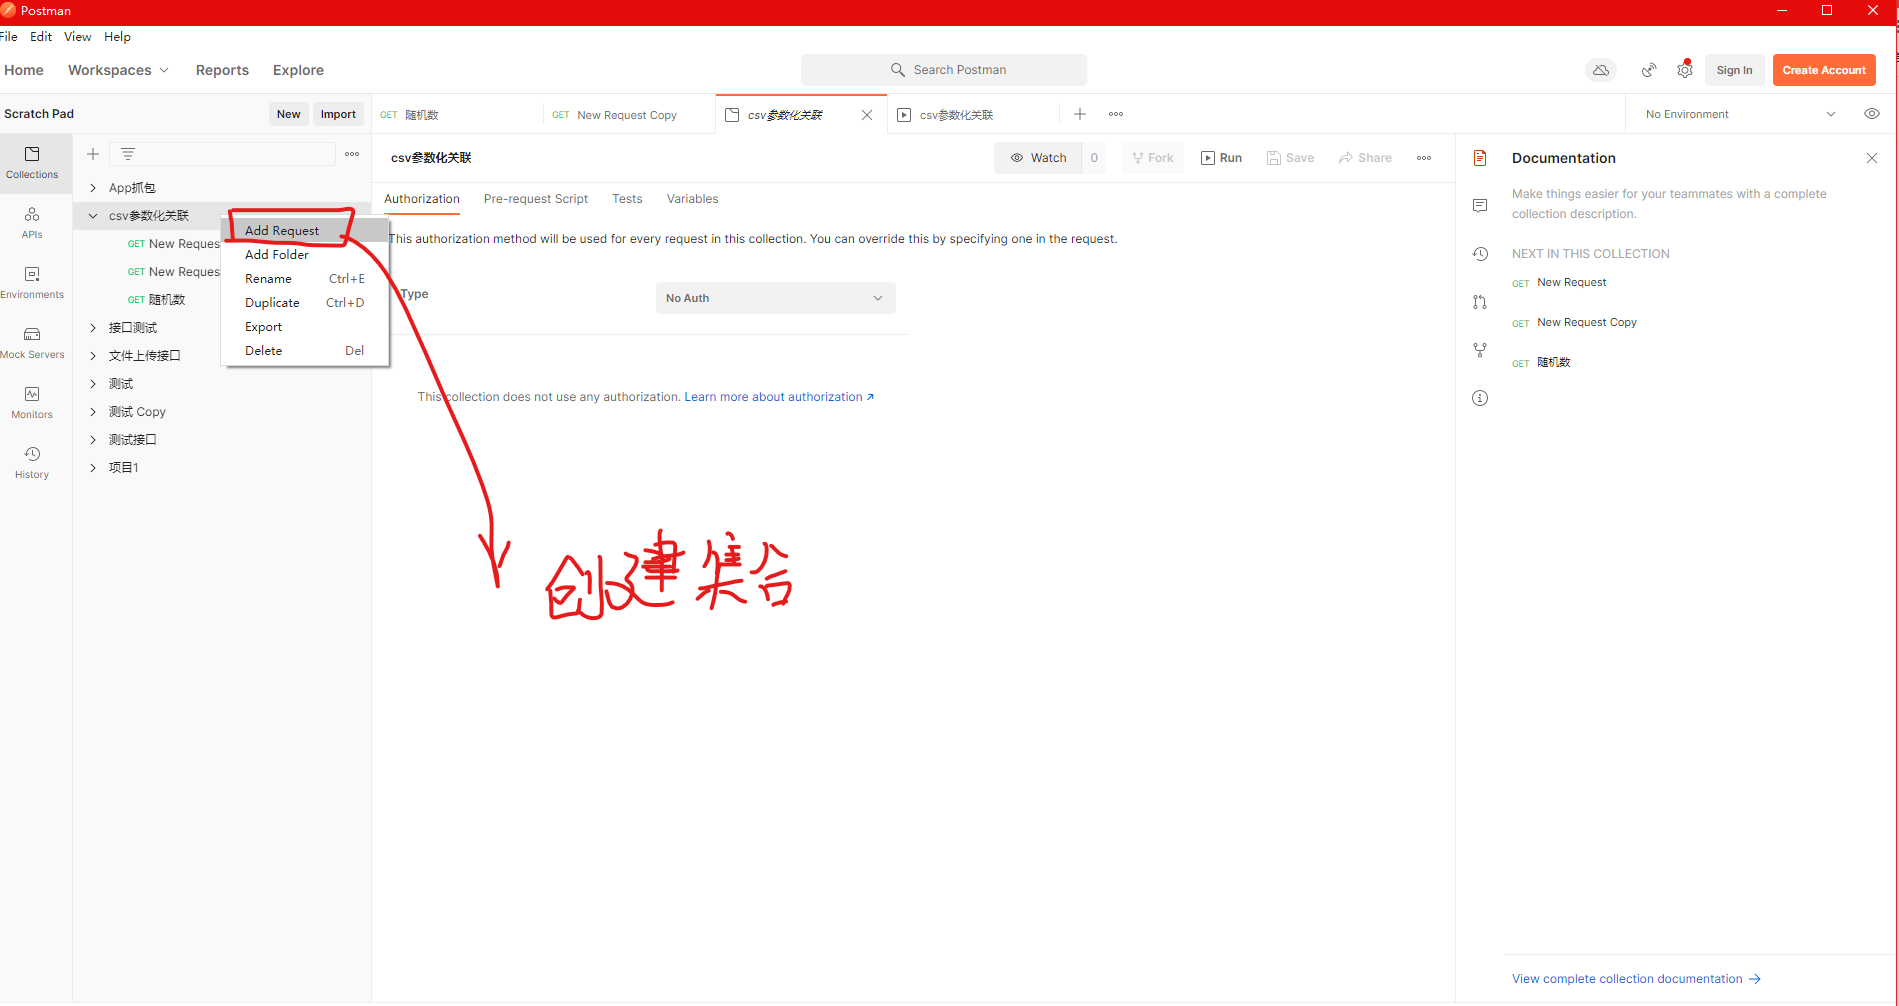Image resolution: width=1899 pixels, height=1006 pixels.
Task: Open the pull requests icon in right sidebar
Action: pyautogui.click(x=1480, y=302)
